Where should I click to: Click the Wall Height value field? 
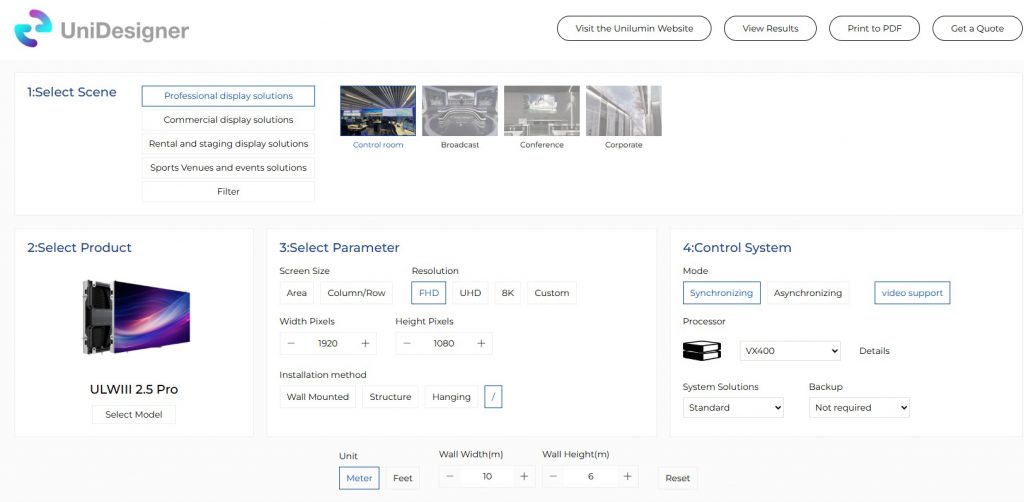pos(590,477)
